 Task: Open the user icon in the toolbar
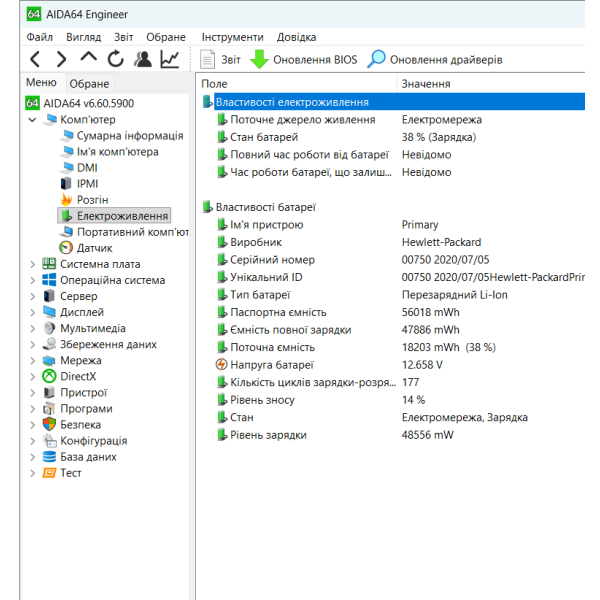142,59
